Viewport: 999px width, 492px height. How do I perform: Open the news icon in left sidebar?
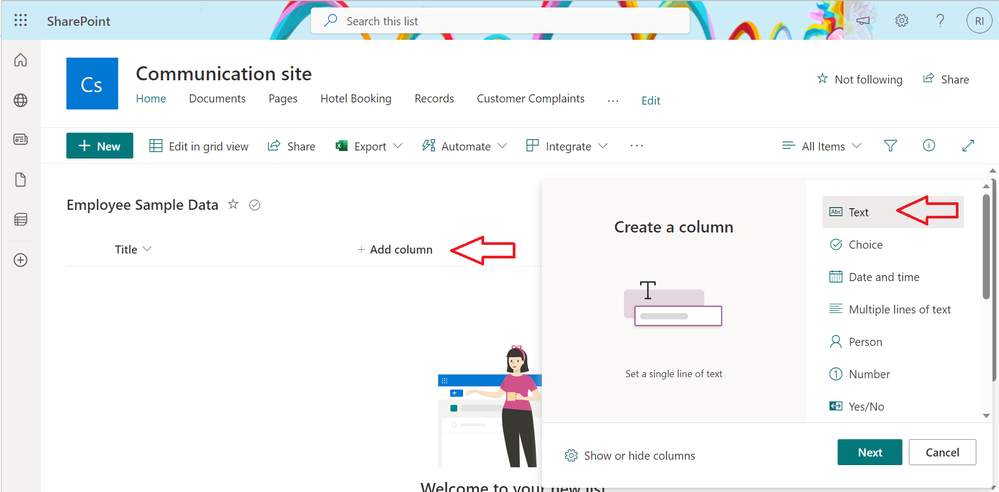[20, 140]
